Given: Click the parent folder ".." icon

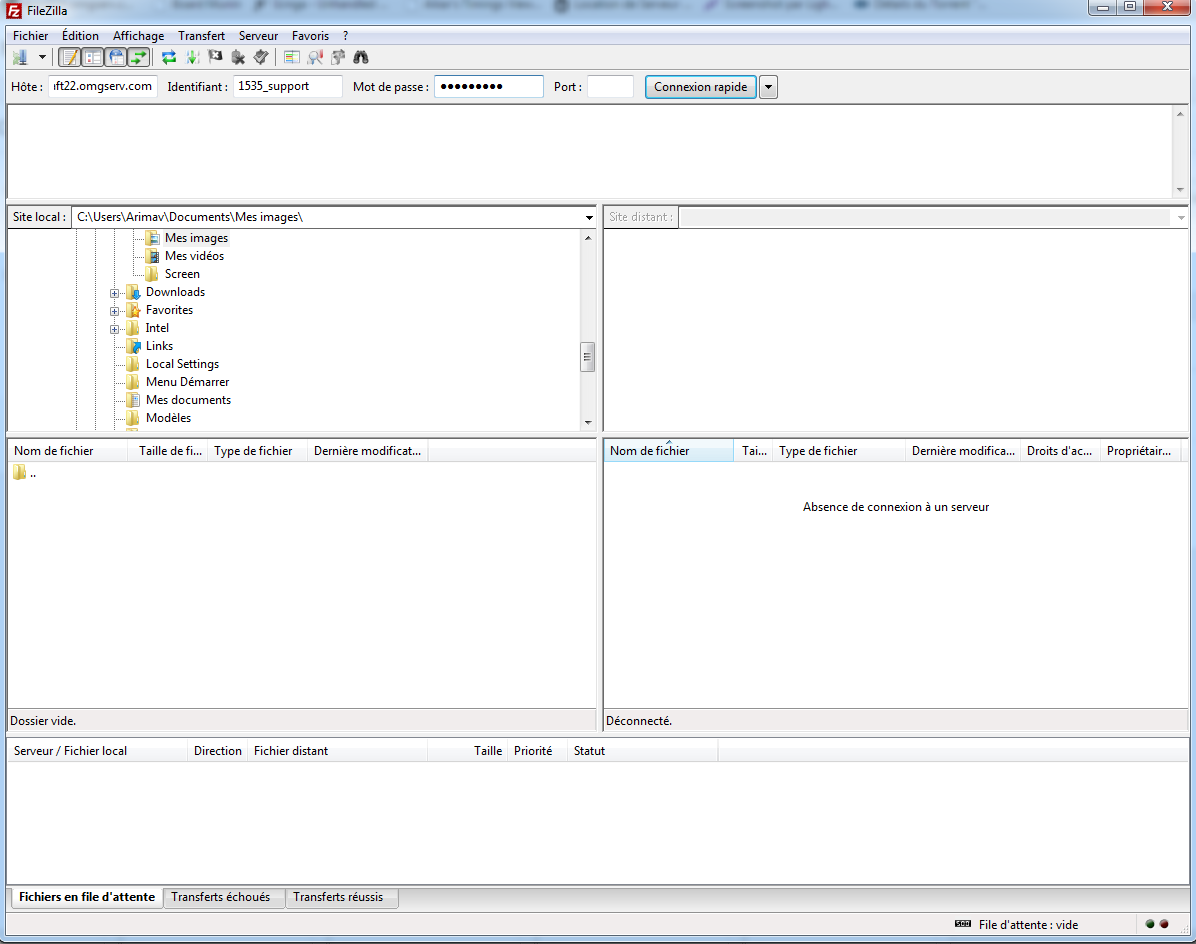Looking at the screenshot, I should click(19, 473).
